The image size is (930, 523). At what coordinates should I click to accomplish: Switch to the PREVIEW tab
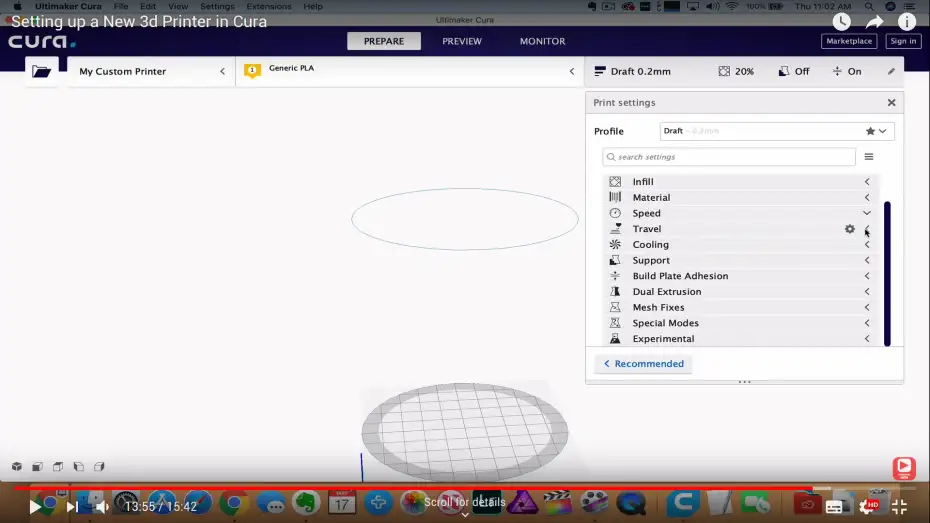click(x=461, y=41)
